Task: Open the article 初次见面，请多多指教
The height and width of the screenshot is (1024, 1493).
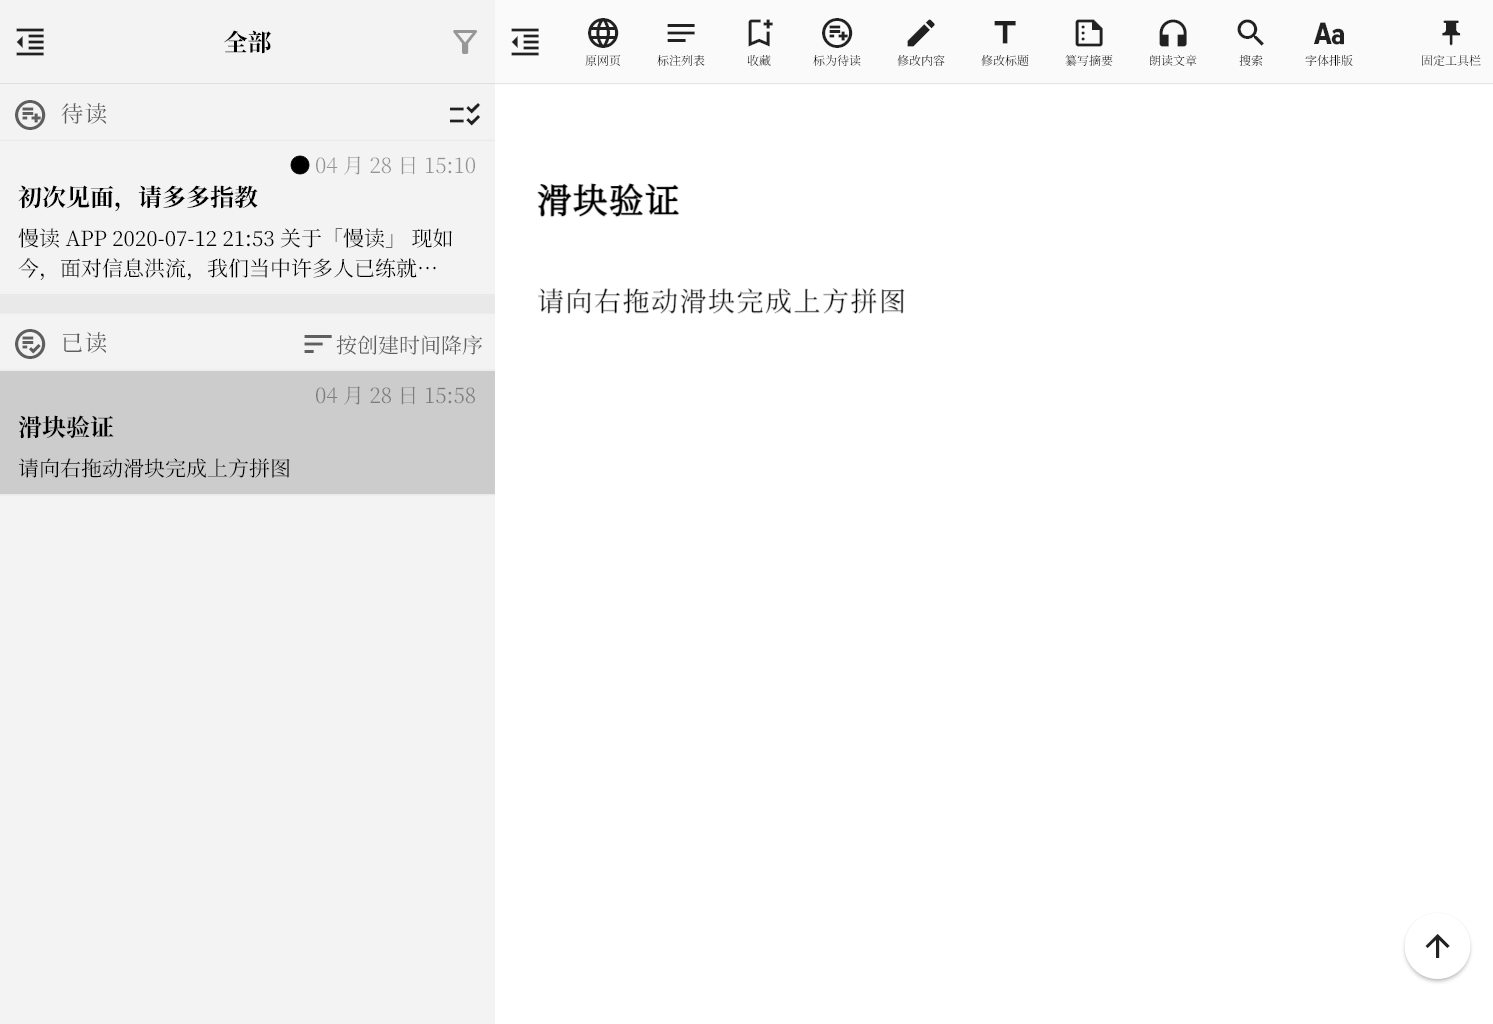Action: click(x=247, y=218)
